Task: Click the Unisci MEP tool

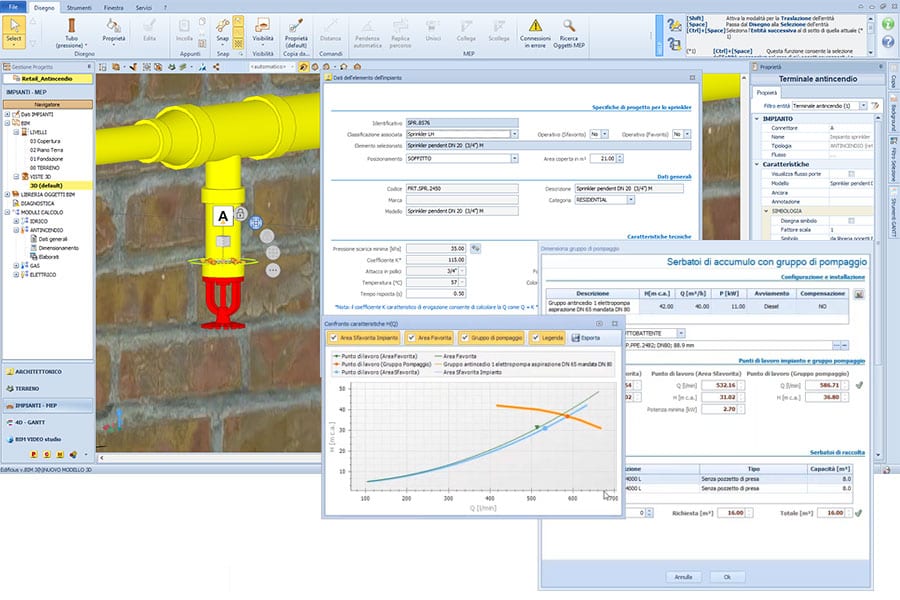Action: [x=433, y=31]
